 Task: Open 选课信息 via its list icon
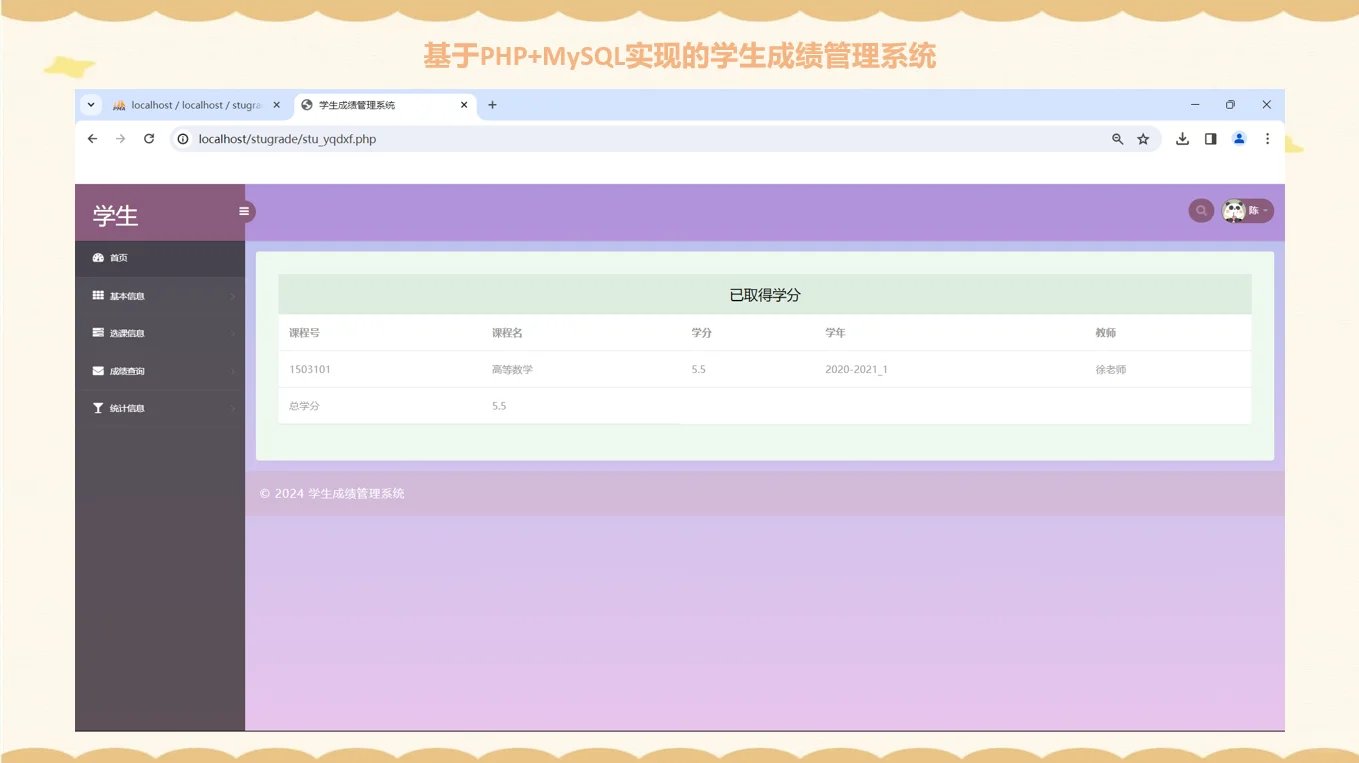97,332
